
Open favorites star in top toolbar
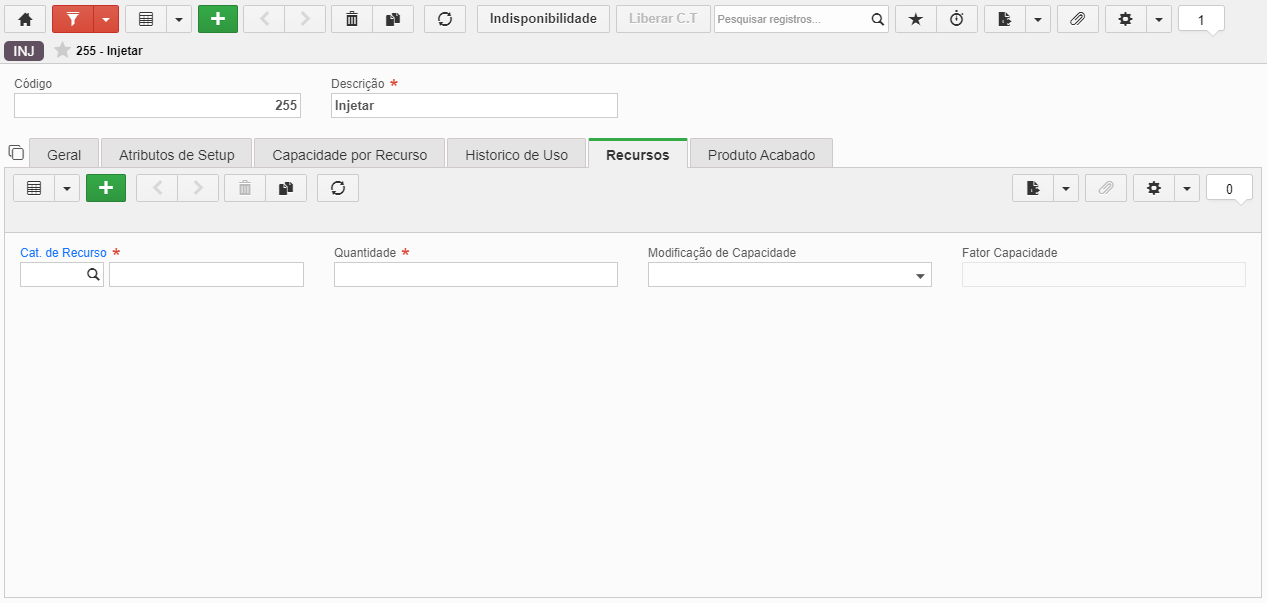click(x=915, y=19)
